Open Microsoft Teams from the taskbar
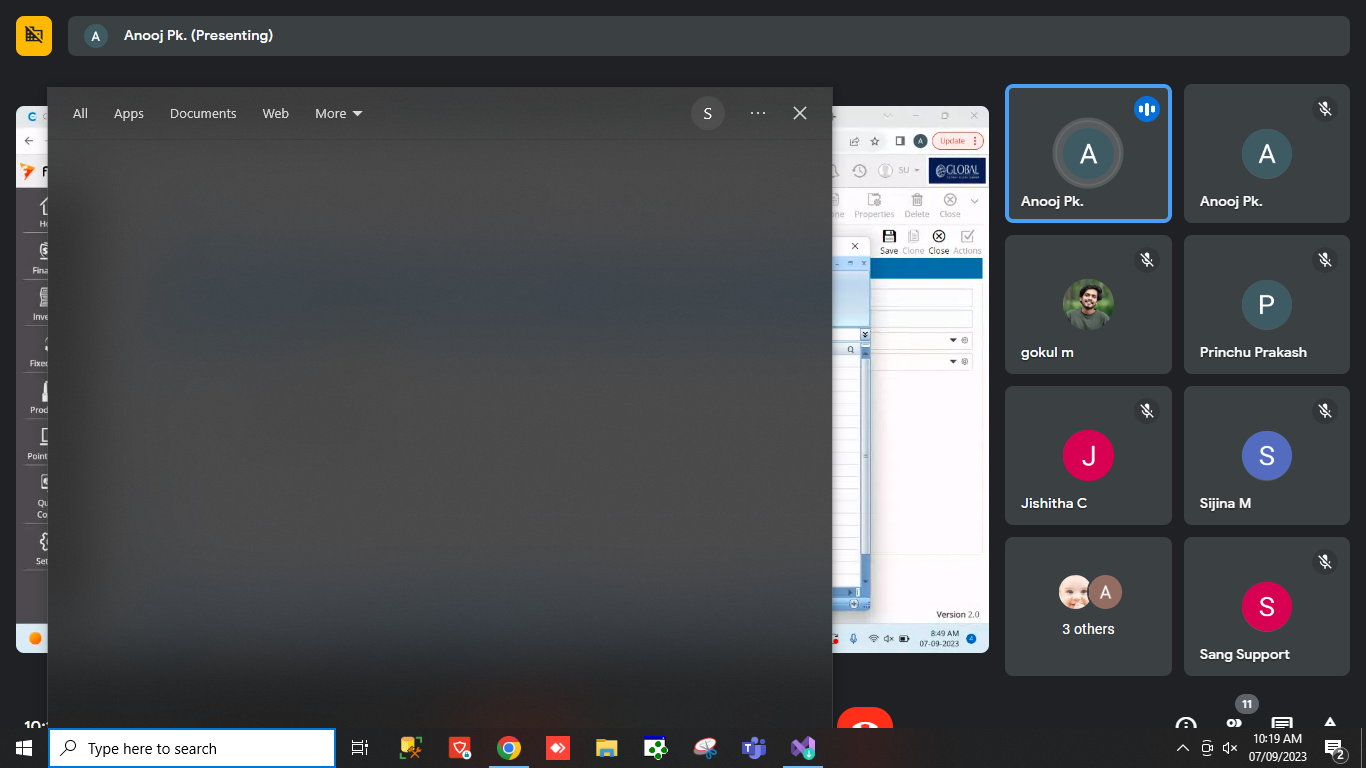The height and width of the screenshot is (768, 1366). pos(753,748)
